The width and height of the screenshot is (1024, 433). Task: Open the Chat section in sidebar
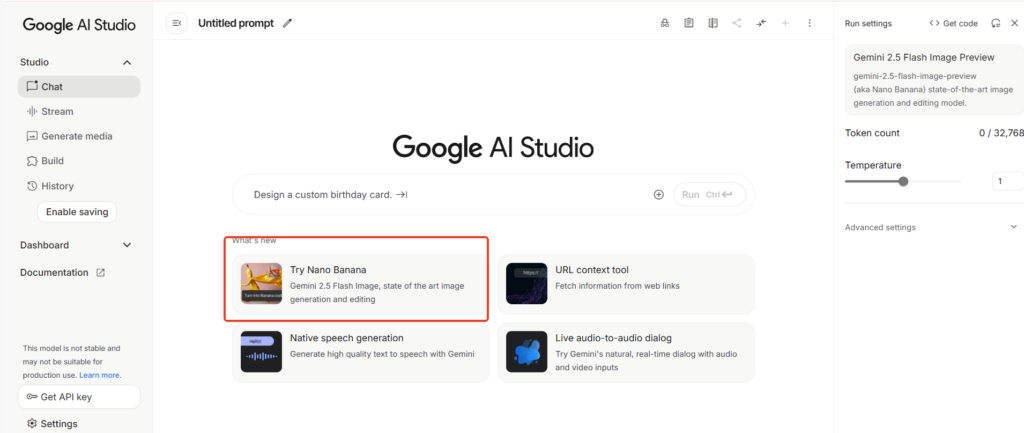pos(79,87)
